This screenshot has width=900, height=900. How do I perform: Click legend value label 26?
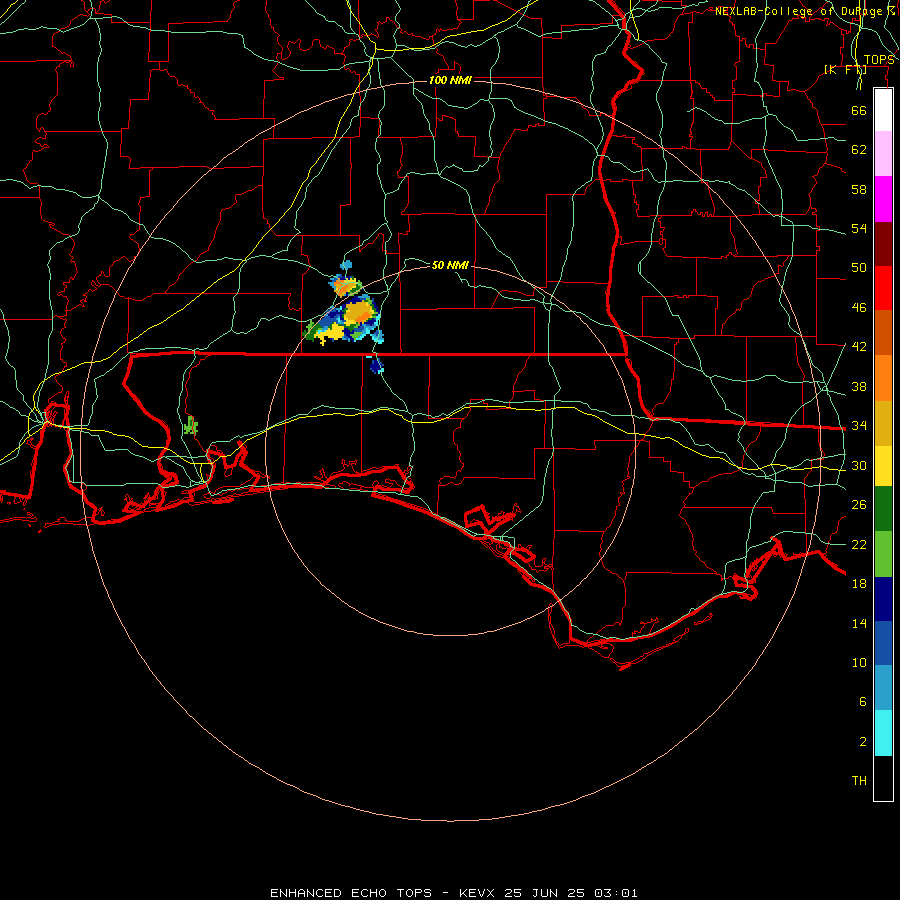(859, 505)
